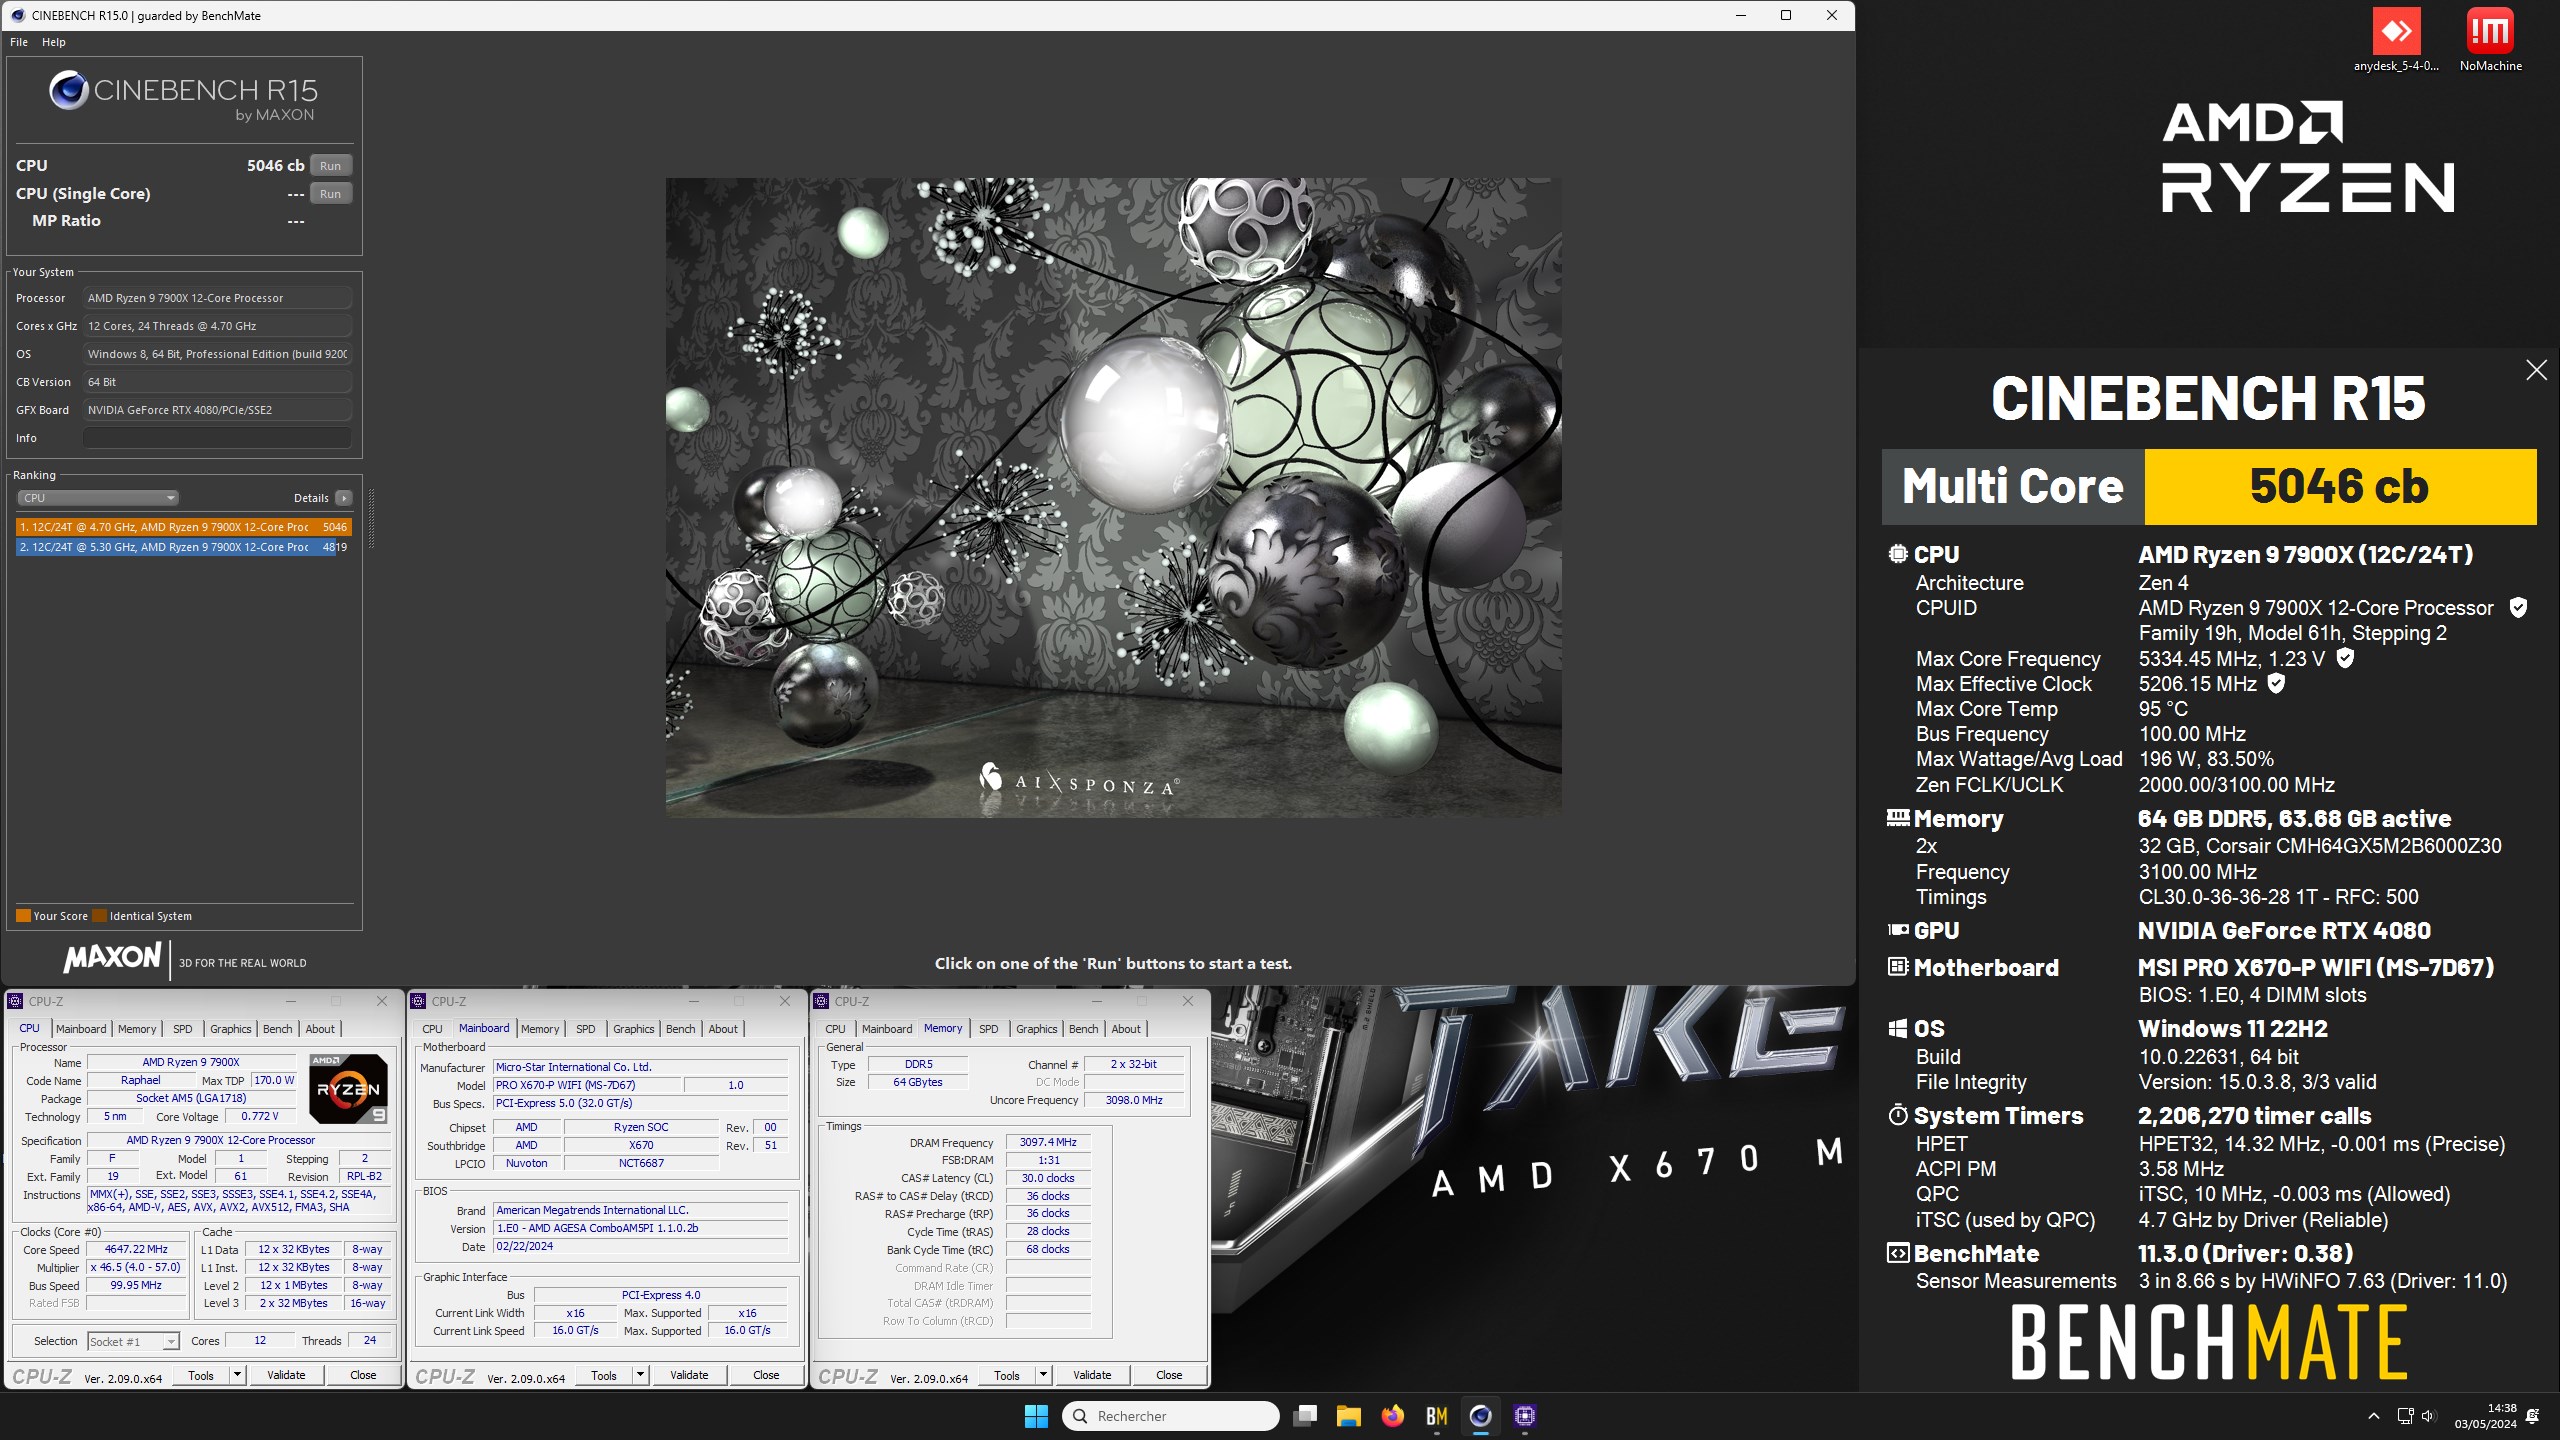Image resolution: width=2560 pixels, height=1440 pixels.
Task: Open Bench tab in first CPU-Z window
Action: [278, 1029]
